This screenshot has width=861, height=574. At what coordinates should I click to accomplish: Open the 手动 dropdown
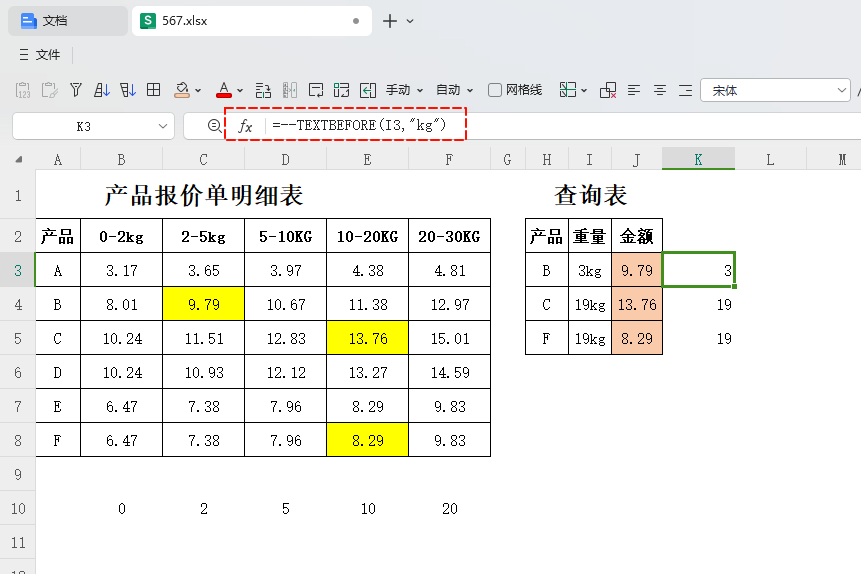point(404,90)
